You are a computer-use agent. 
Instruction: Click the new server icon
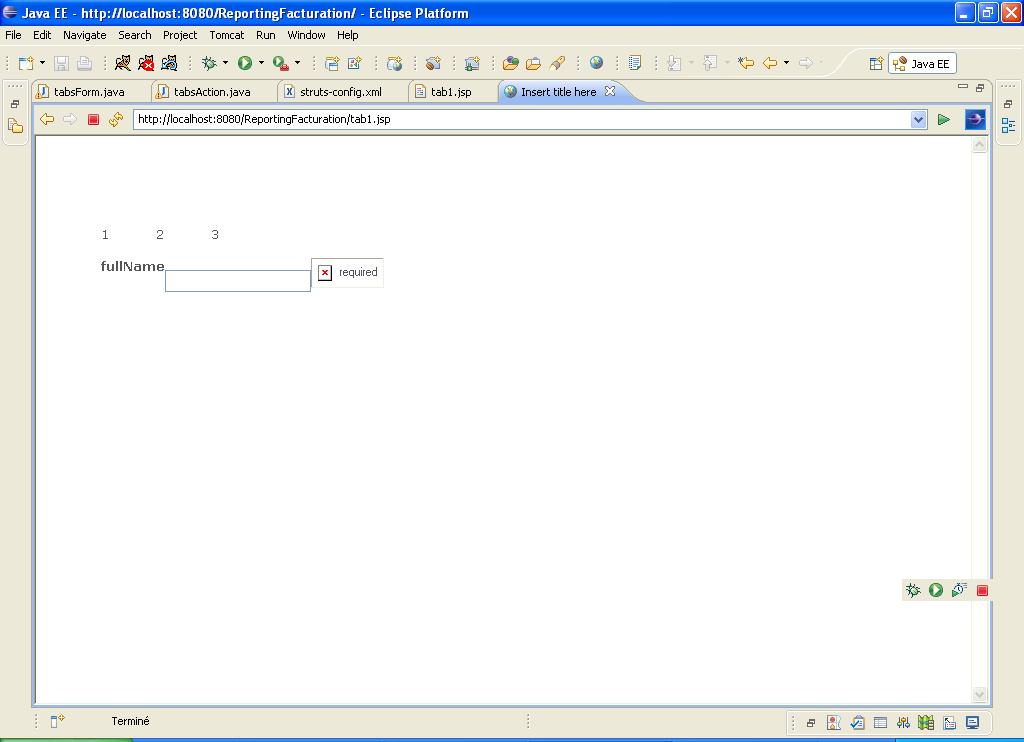click(472, 63)
